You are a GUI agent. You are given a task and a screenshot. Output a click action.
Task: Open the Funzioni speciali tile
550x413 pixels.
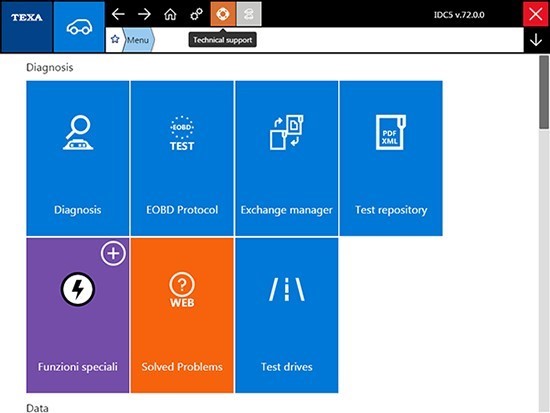click(x=78, y=315)
